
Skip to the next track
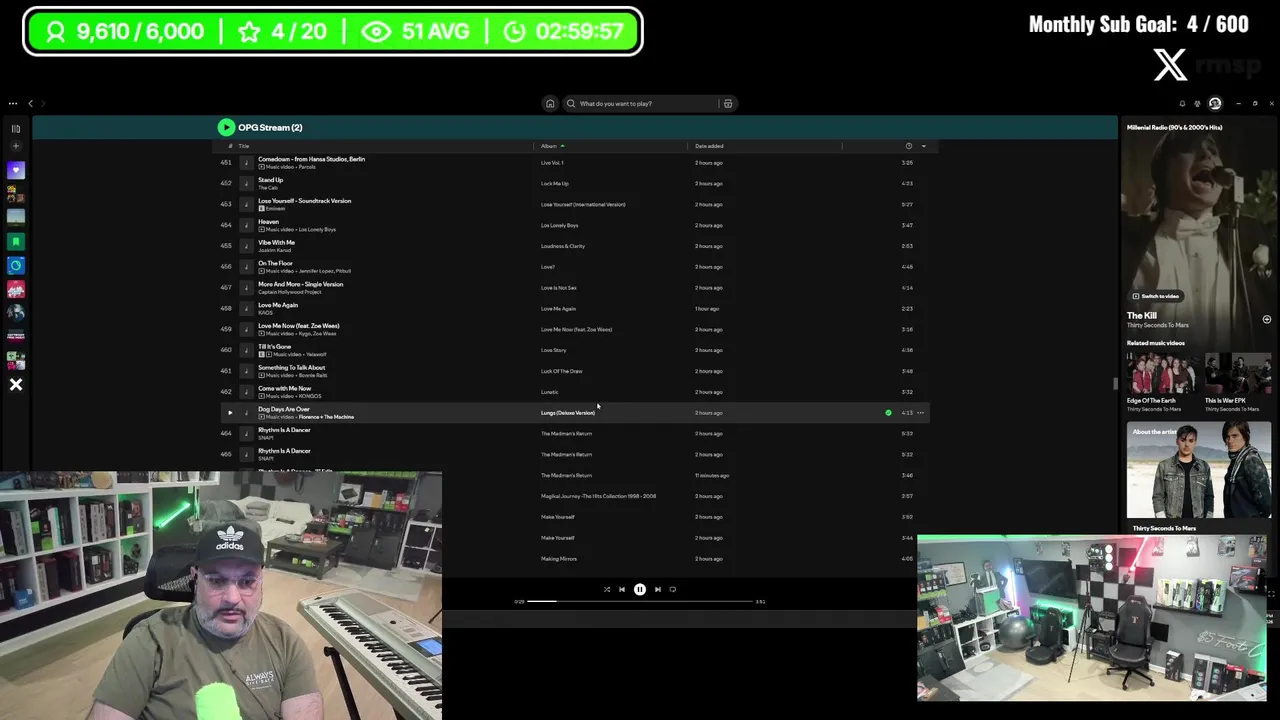[657, 589]
